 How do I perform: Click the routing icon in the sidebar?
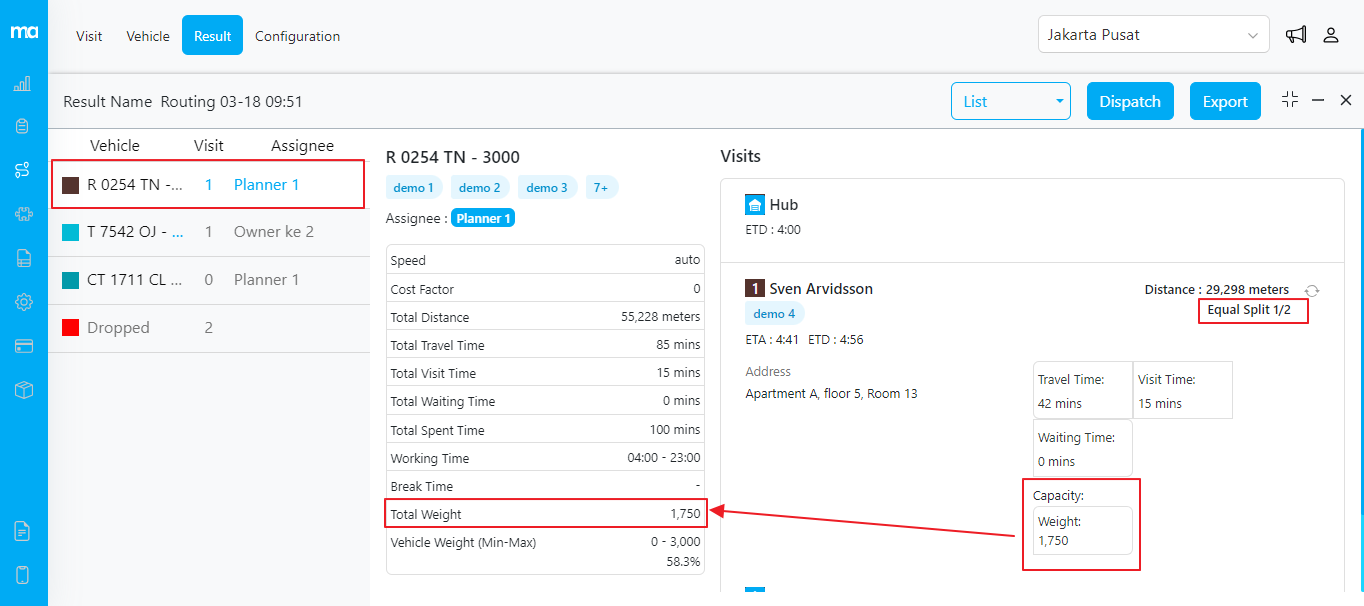(x=22, y=170)
